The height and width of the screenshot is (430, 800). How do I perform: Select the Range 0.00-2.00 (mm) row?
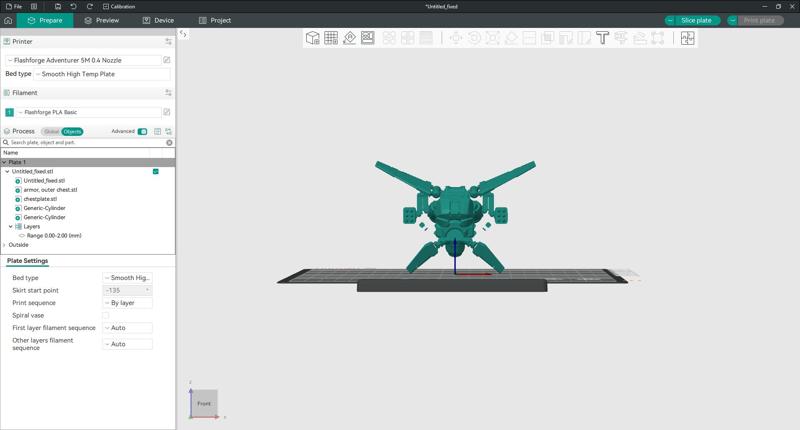[54, 236]
